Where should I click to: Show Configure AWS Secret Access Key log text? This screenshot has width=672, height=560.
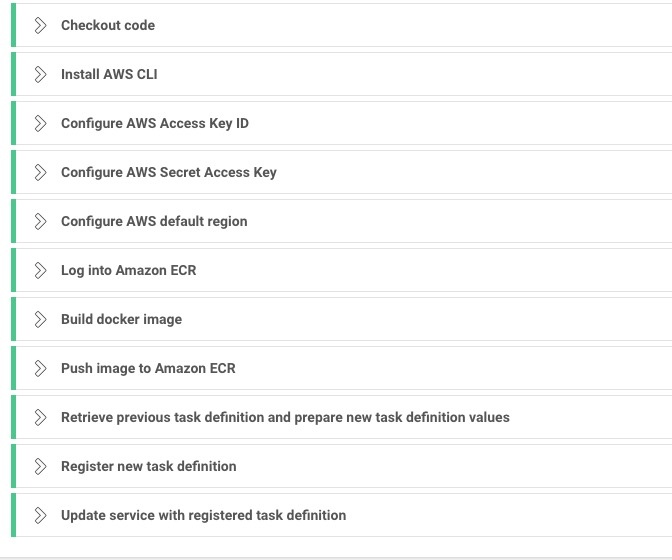[169, 172]
